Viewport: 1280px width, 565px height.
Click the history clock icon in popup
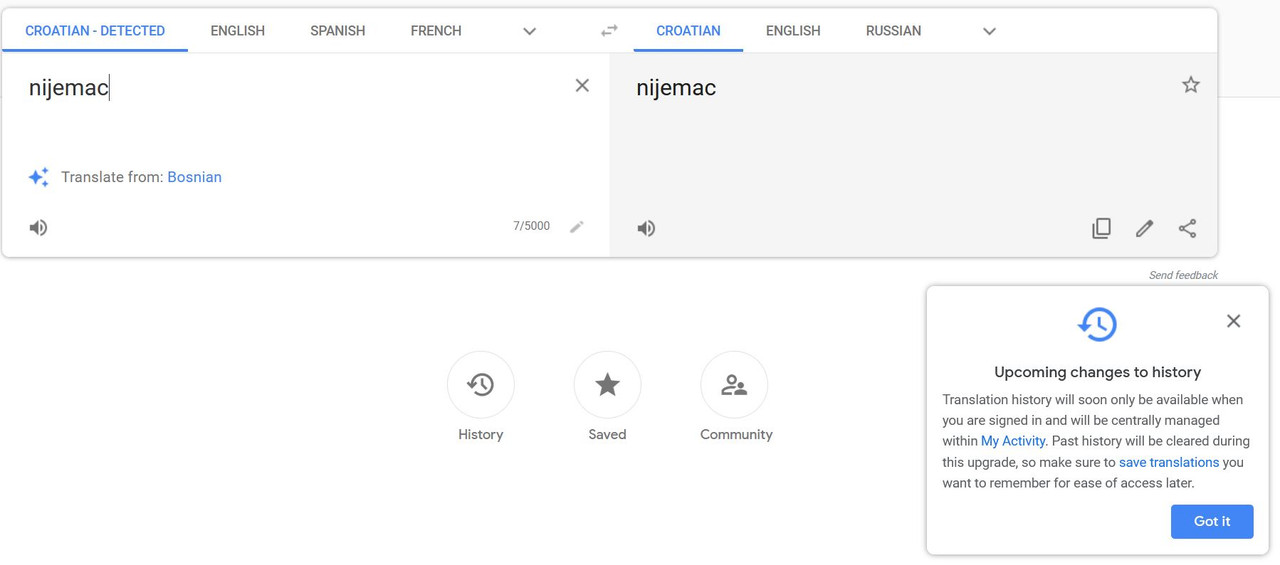point(1097,324)
